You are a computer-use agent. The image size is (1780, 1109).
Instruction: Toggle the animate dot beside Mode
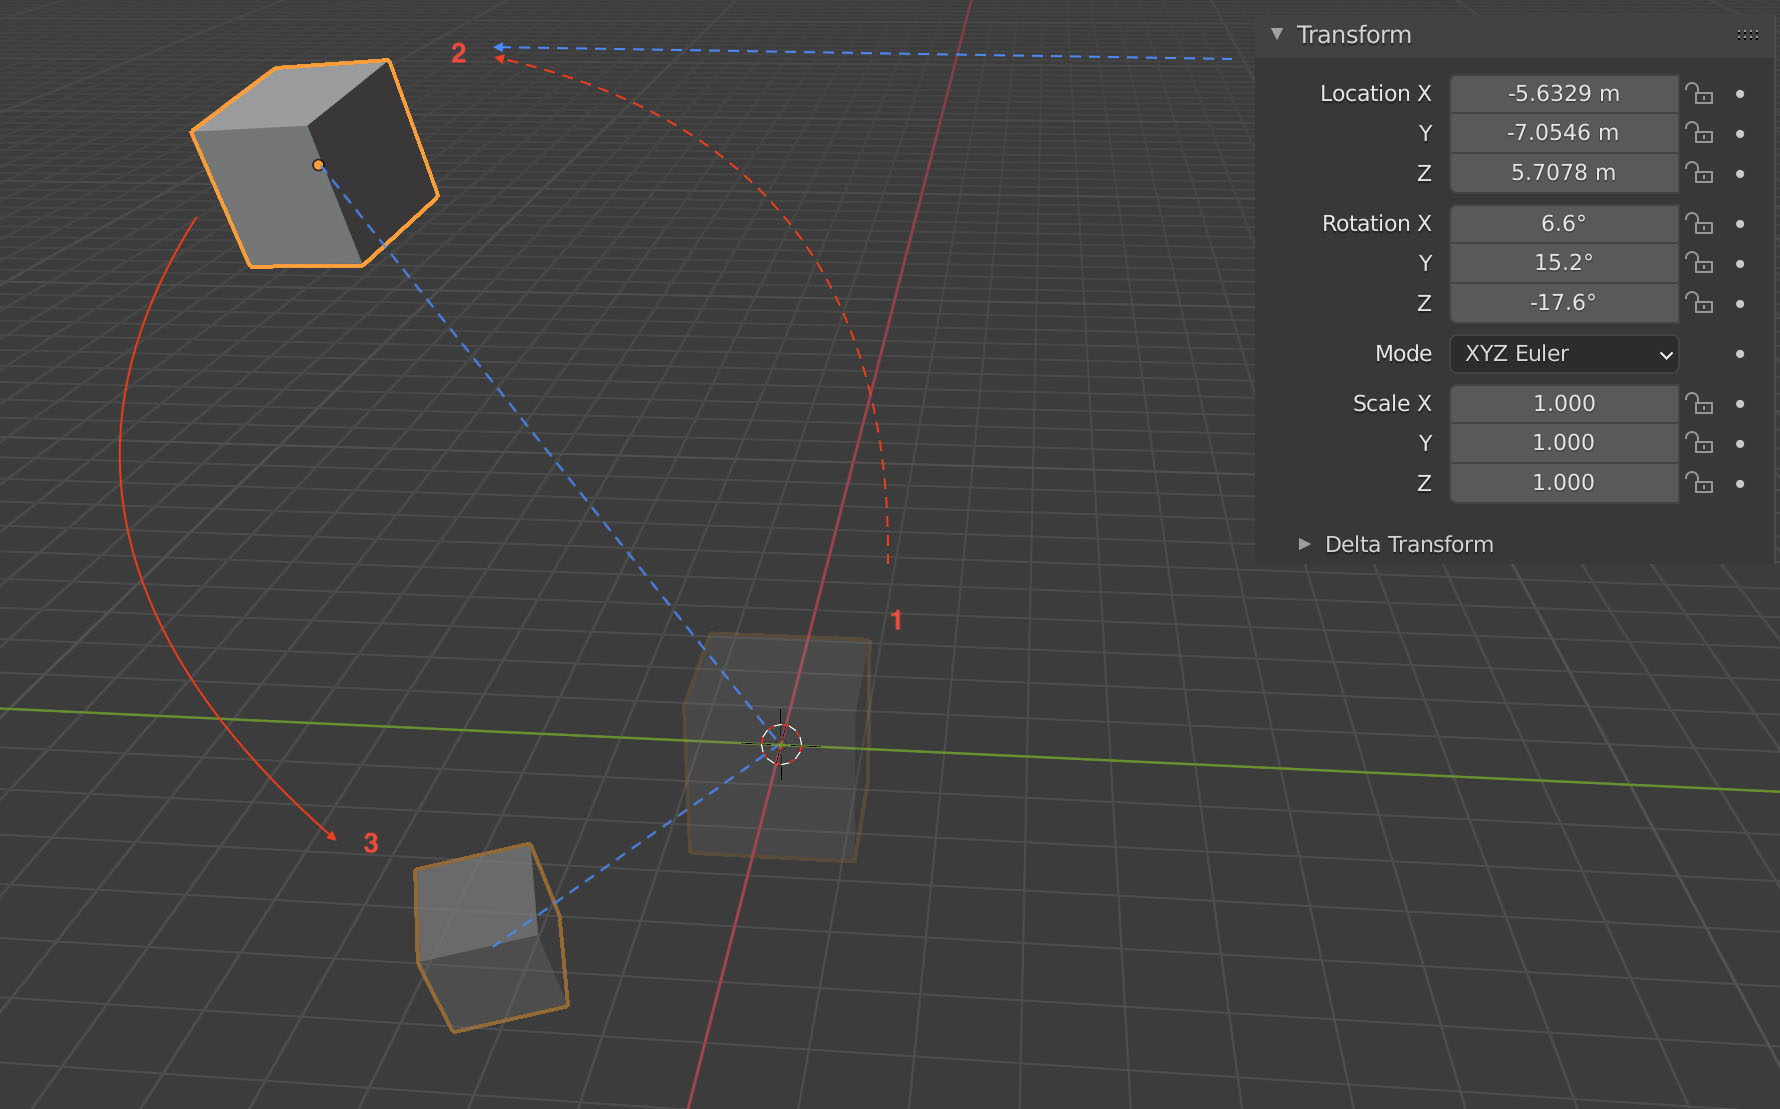[x=1740, y=353]
